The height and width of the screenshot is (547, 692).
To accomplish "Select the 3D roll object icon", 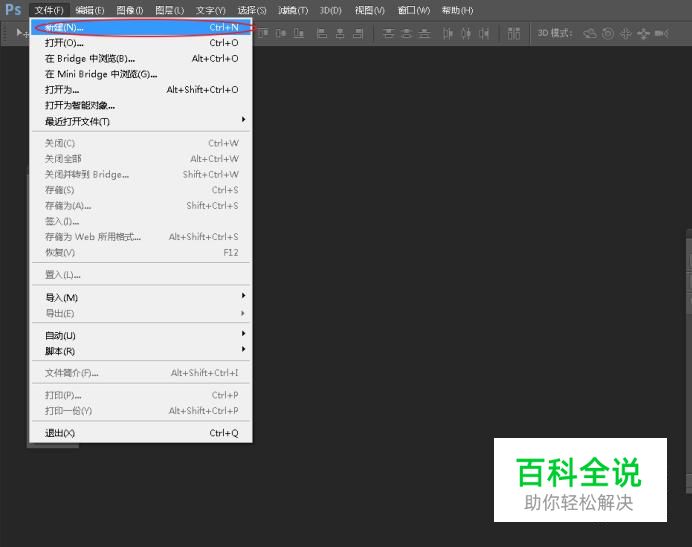I will pyautogui.click(x=608, y=33).
